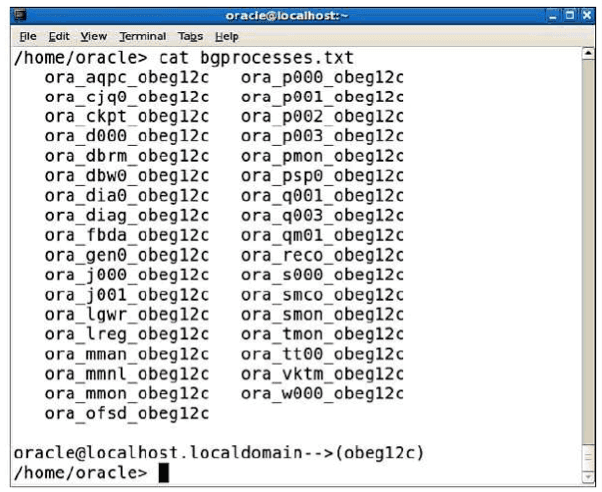Click the oracle@localhost title bar

[300, 15]
